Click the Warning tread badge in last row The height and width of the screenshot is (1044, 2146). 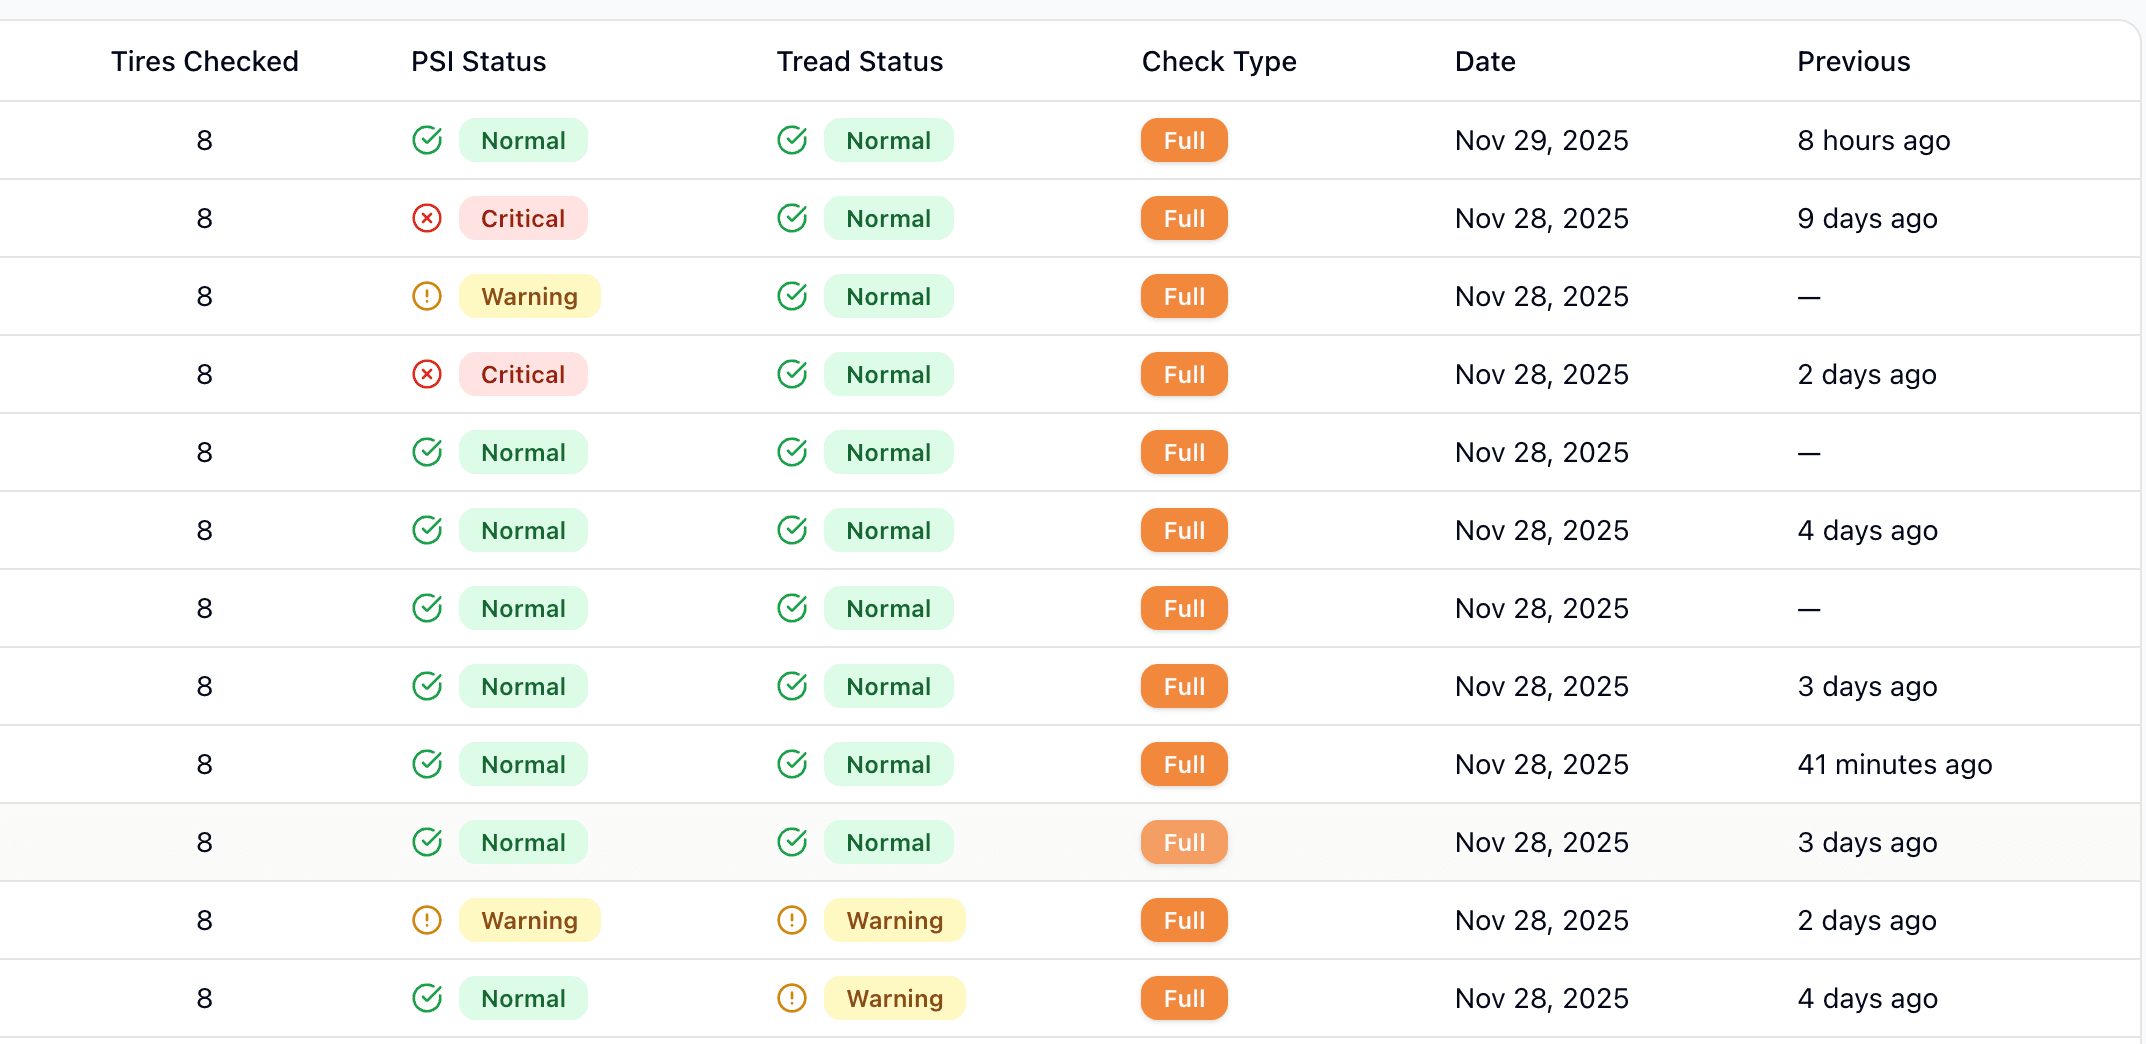(x=894, y=998)
